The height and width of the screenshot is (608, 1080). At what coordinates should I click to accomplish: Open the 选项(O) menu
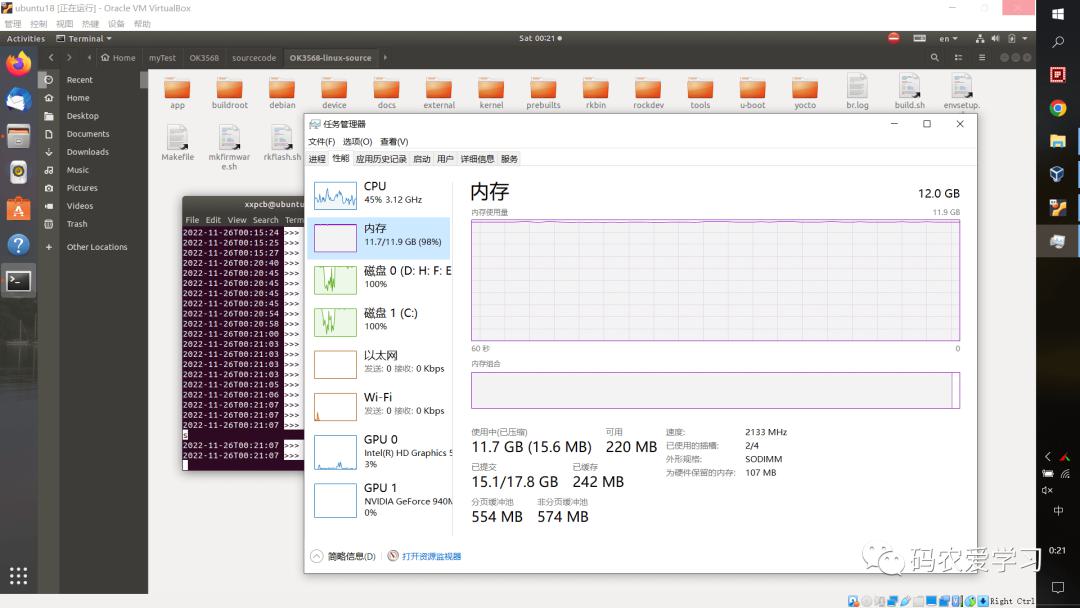tap(357, 142)
